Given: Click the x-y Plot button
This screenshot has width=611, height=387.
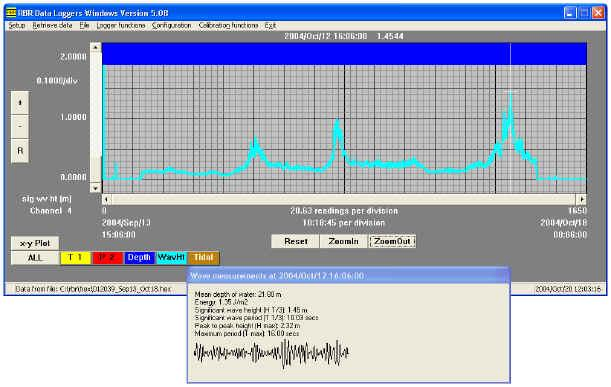Looking at the screenshot, I should click(35, 243).
